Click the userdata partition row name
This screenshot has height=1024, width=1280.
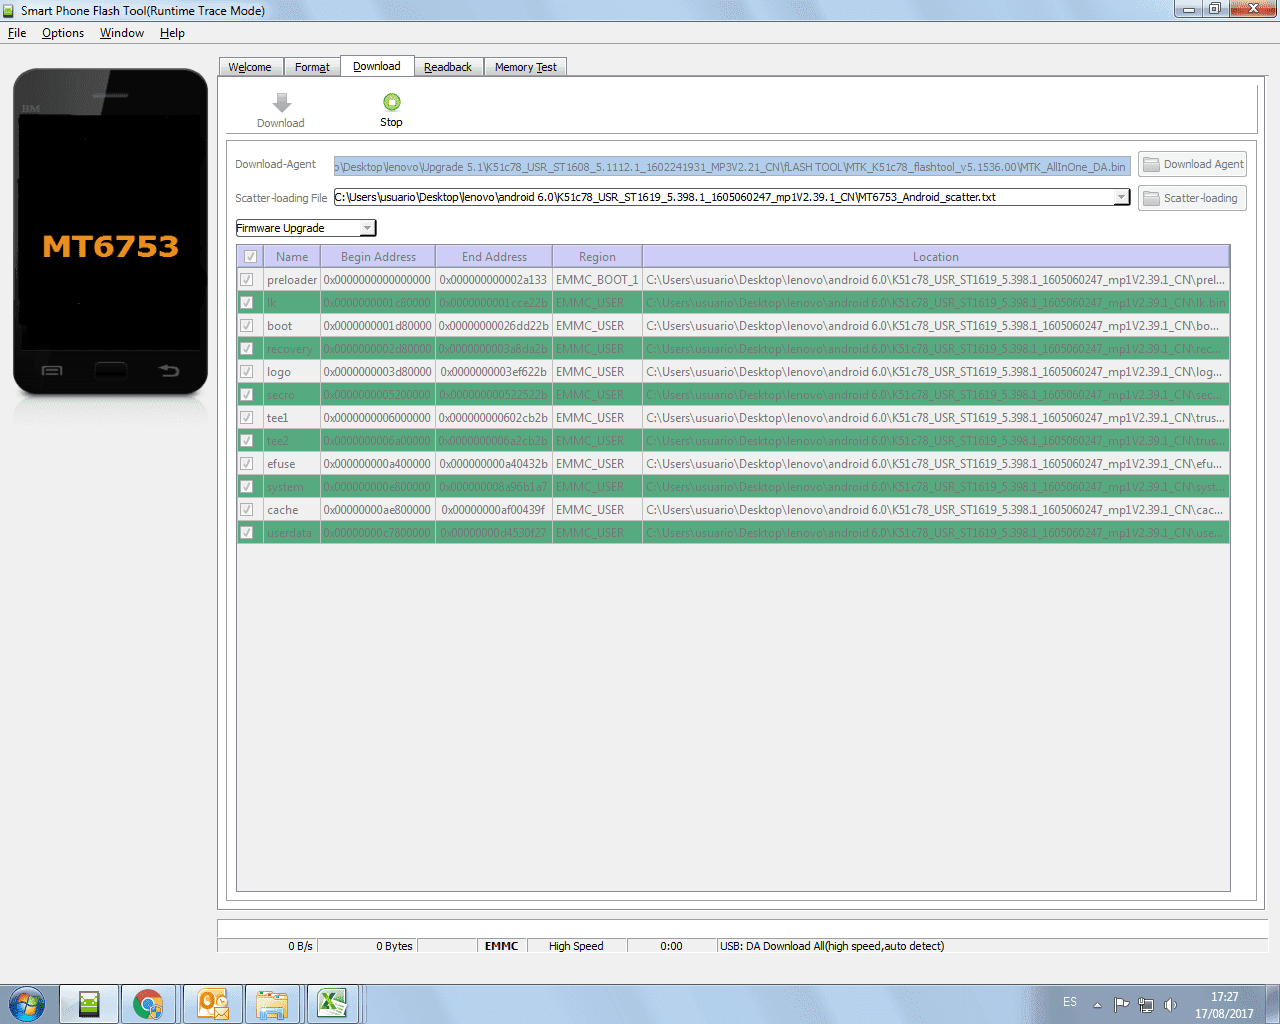pyautogui.click(x=292, y=533)
